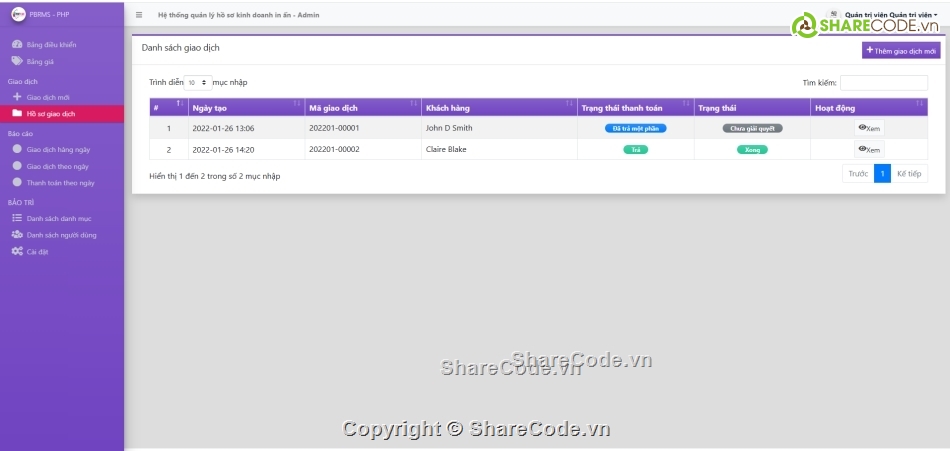This screenshot has height=451, width=950.
Task: View transaction 202201-00001 with eye button
Action: (869, 128)
